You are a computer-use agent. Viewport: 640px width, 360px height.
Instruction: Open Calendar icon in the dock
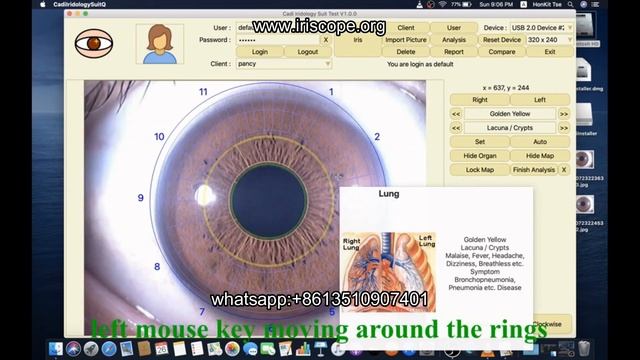pyautogui.click(x=162, y=349)
